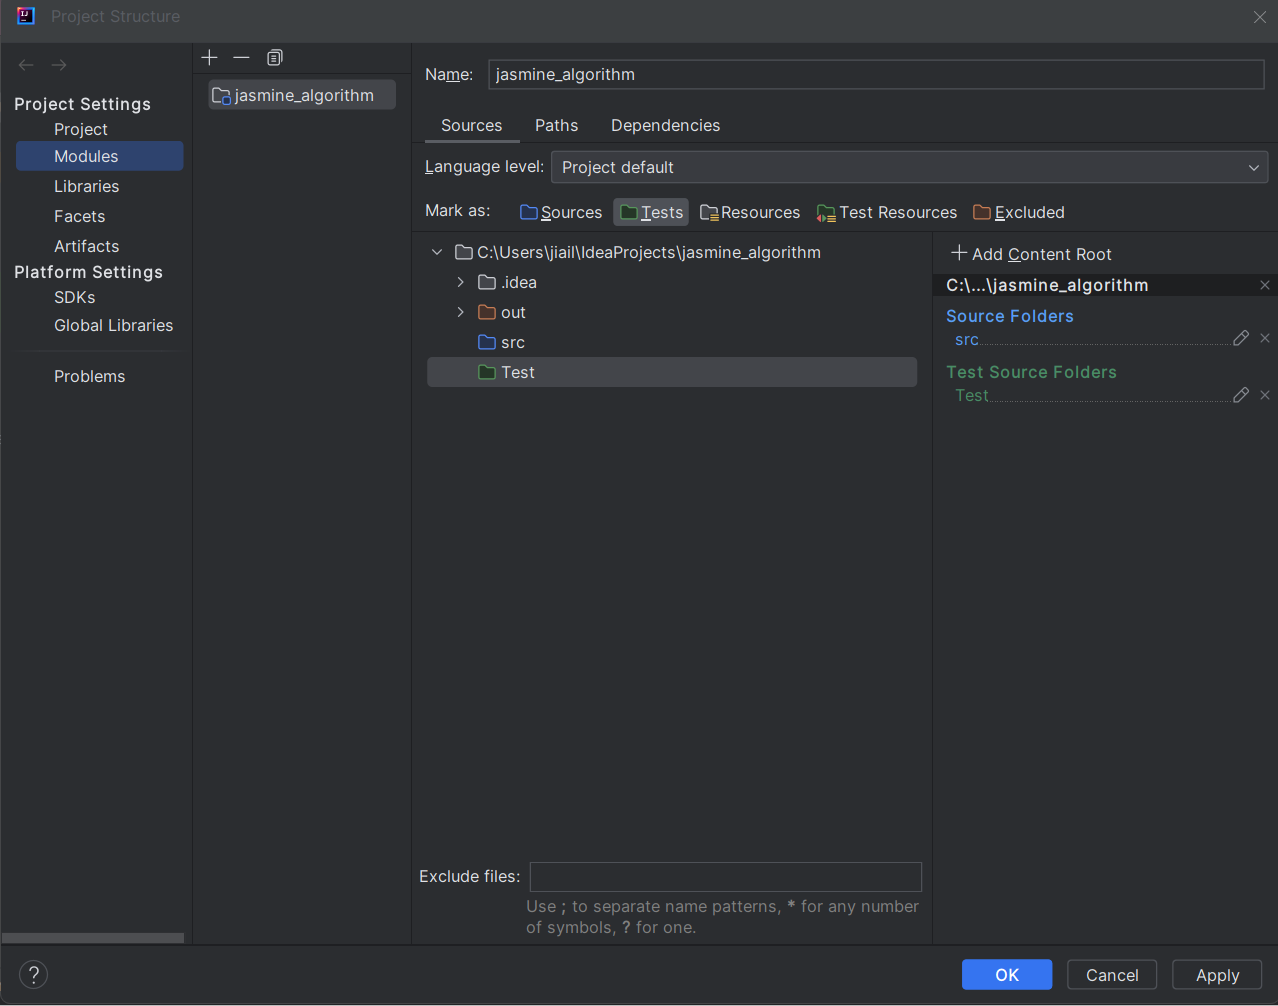Screen dimensions: 1278x1006
Task: Switch to the Dependencies tab
Action: click(665, 125)
